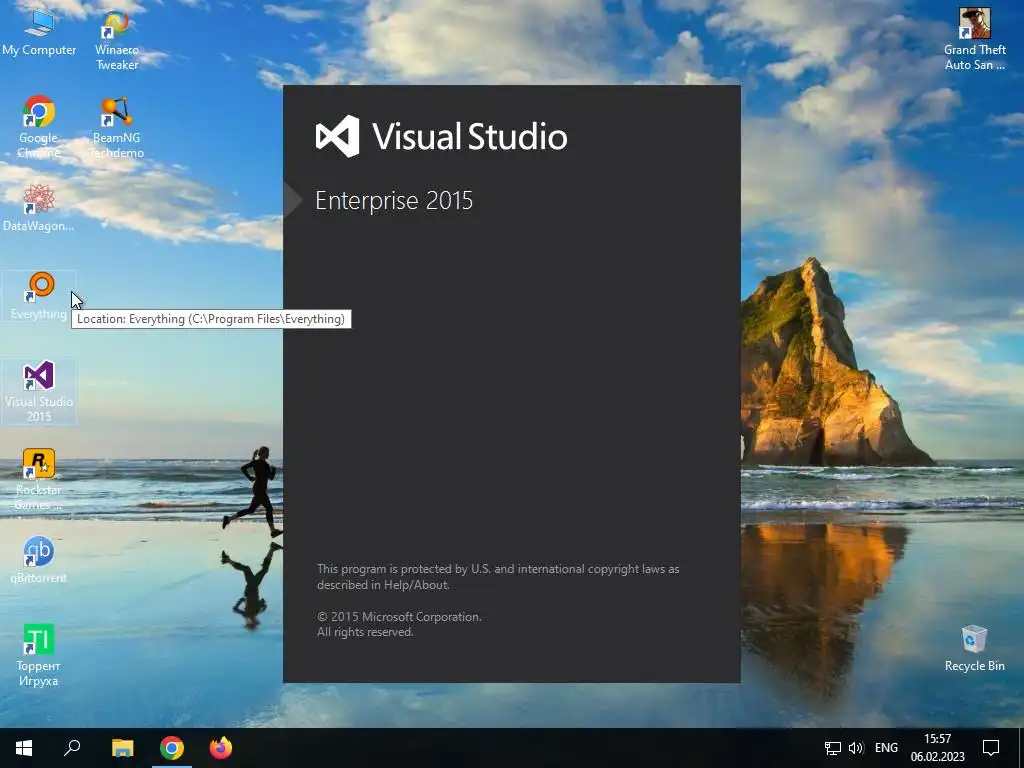Select the DataWagon desktop shortcut
This screenshot has width=1024, height=768.
39,208
